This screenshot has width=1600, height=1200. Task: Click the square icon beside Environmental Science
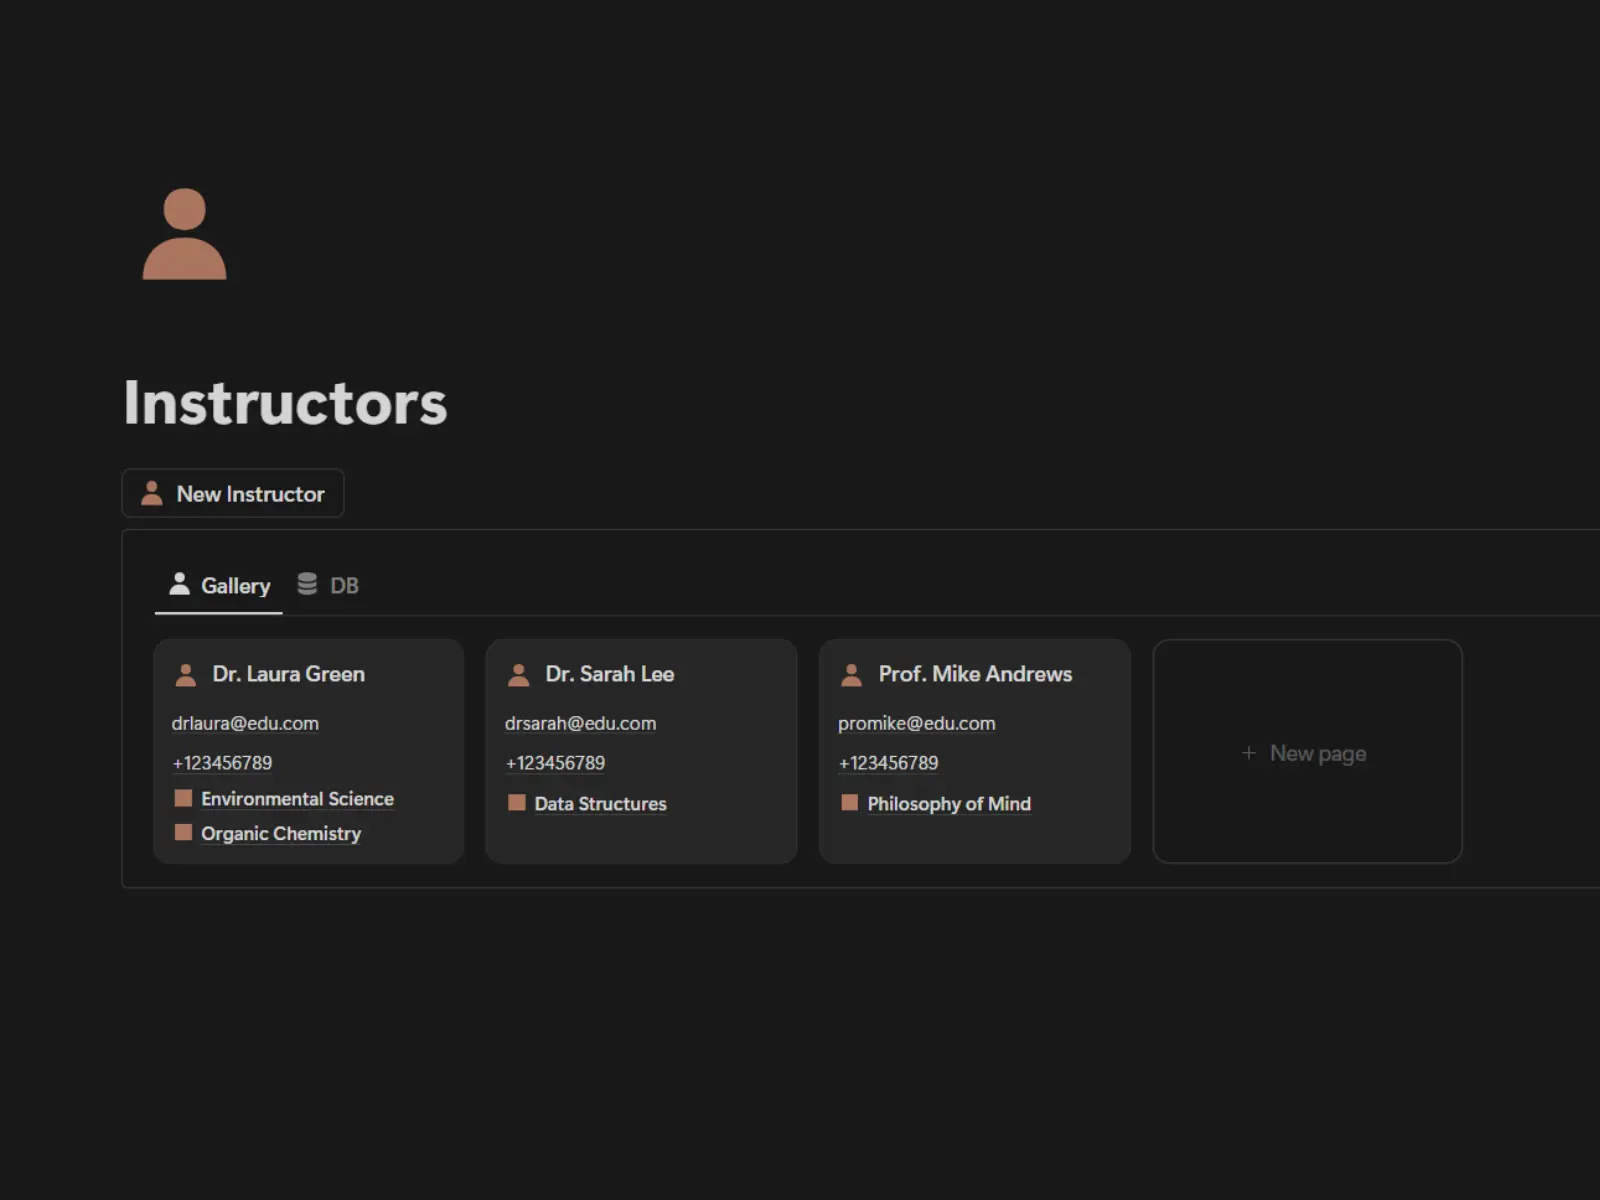point(183,798)
